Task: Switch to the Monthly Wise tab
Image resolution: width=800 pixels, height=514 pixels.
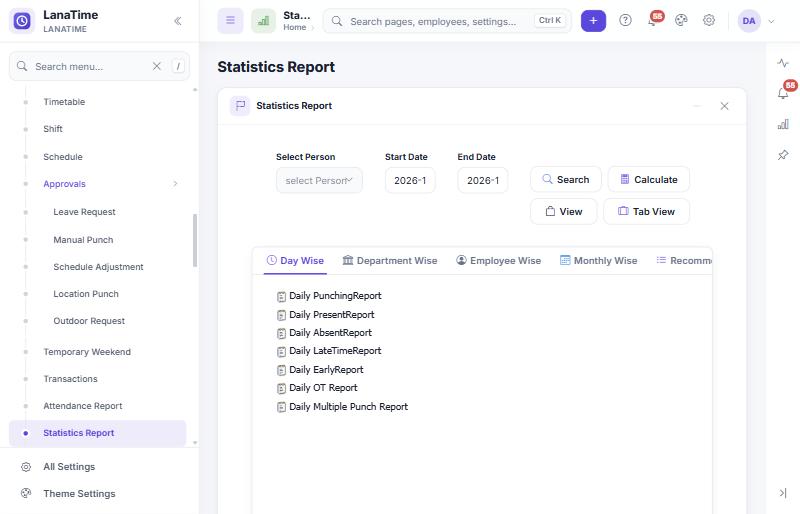Action: 598,261
